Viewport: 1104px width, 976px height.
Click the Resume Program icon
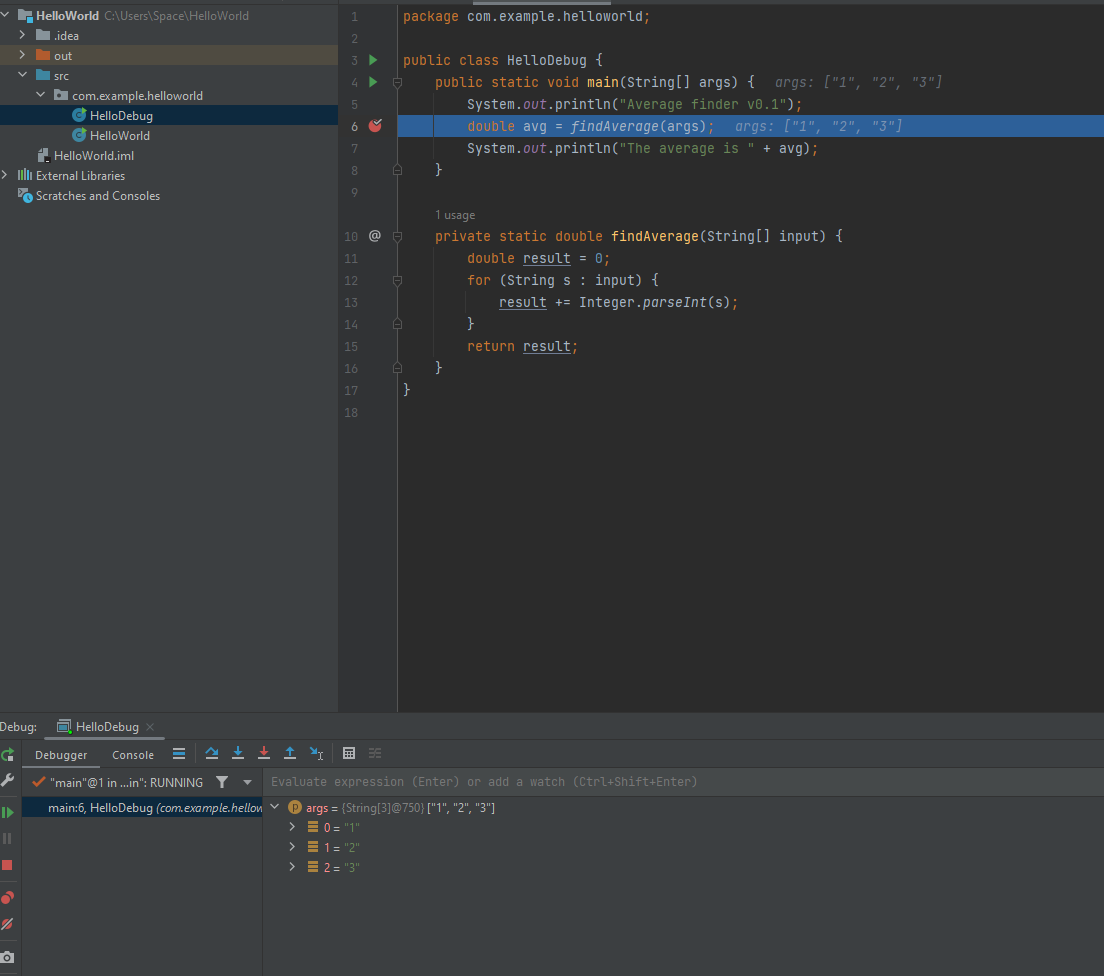tap(8, 812)
